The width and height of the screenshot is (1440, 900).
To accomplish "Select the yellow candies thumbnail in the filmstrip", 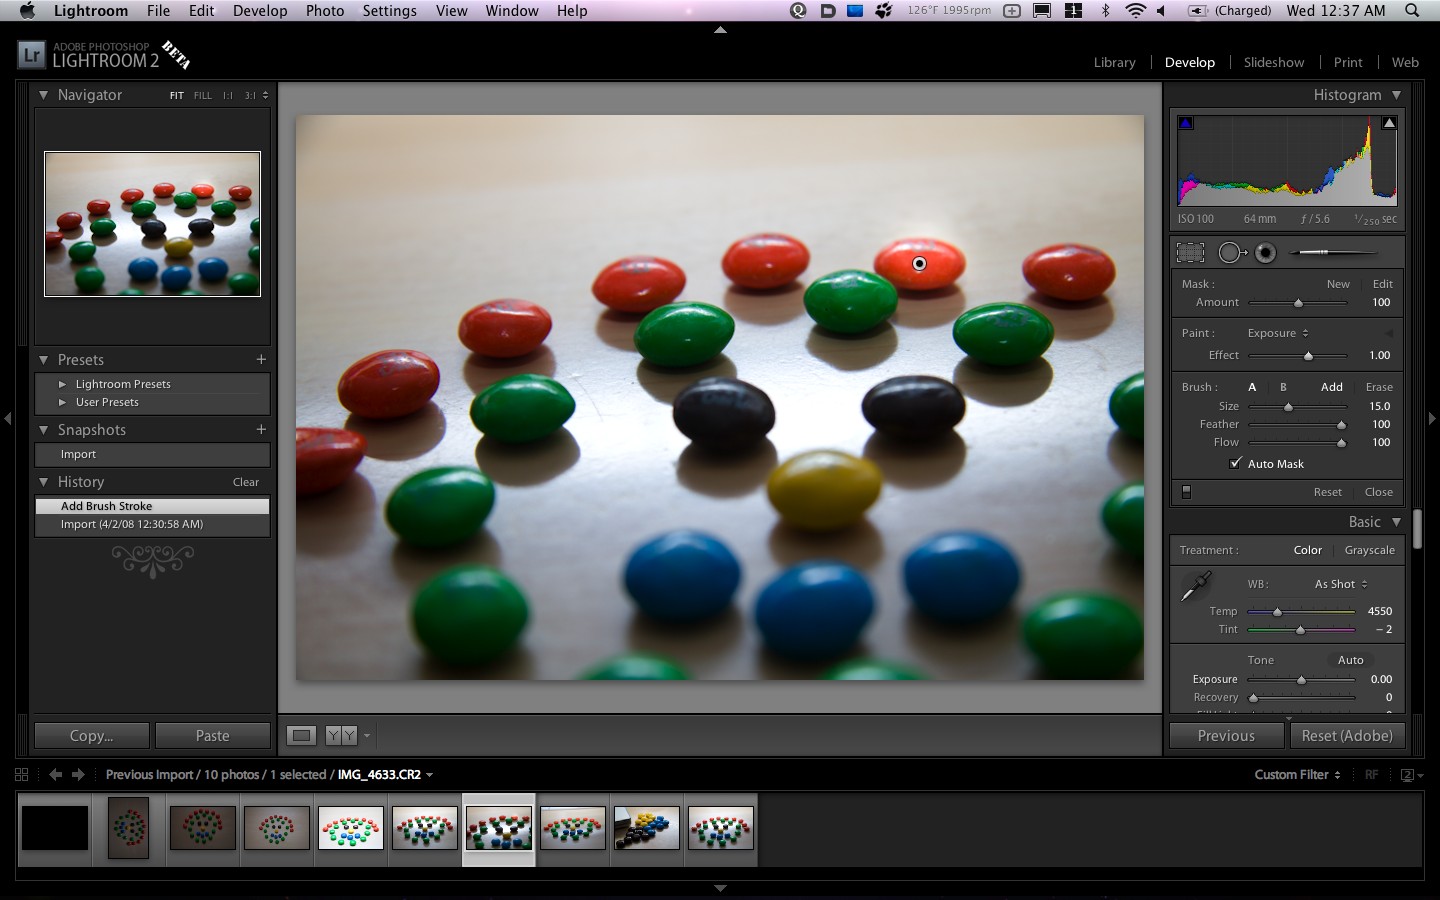I will point(646,828).
